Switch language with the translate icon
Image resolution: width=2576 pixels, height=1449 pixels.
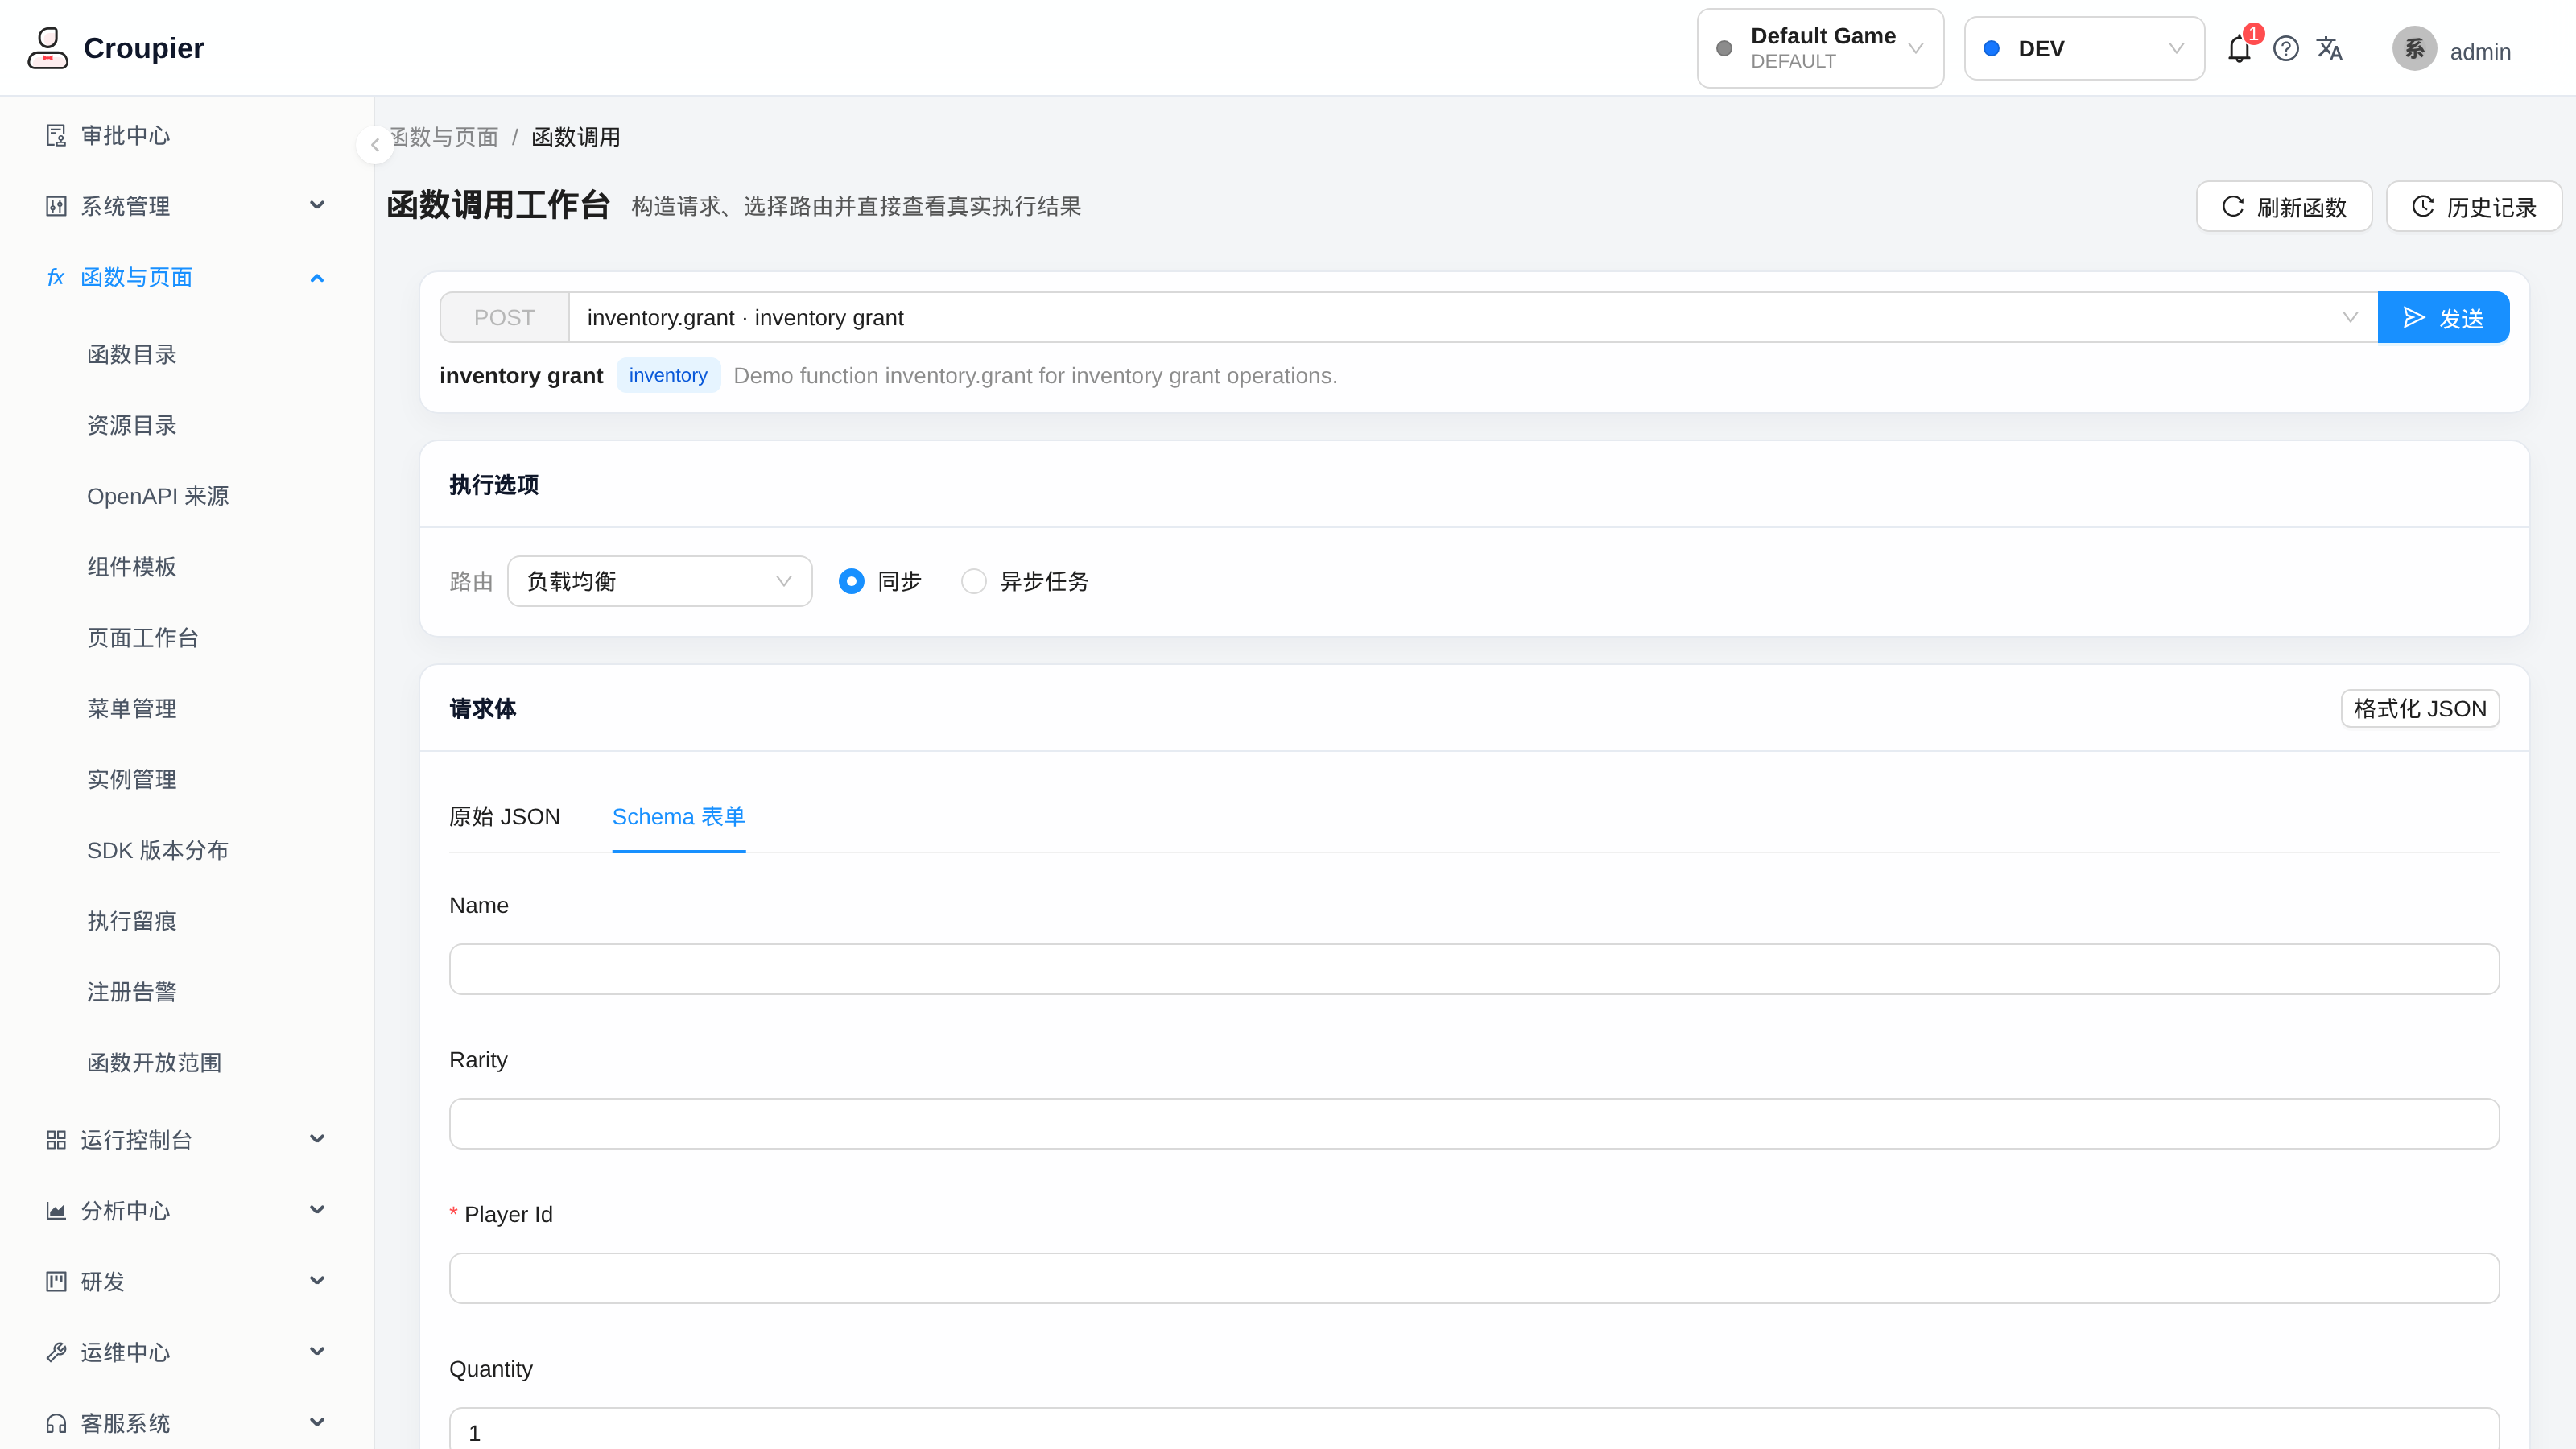click(2330, 49)
